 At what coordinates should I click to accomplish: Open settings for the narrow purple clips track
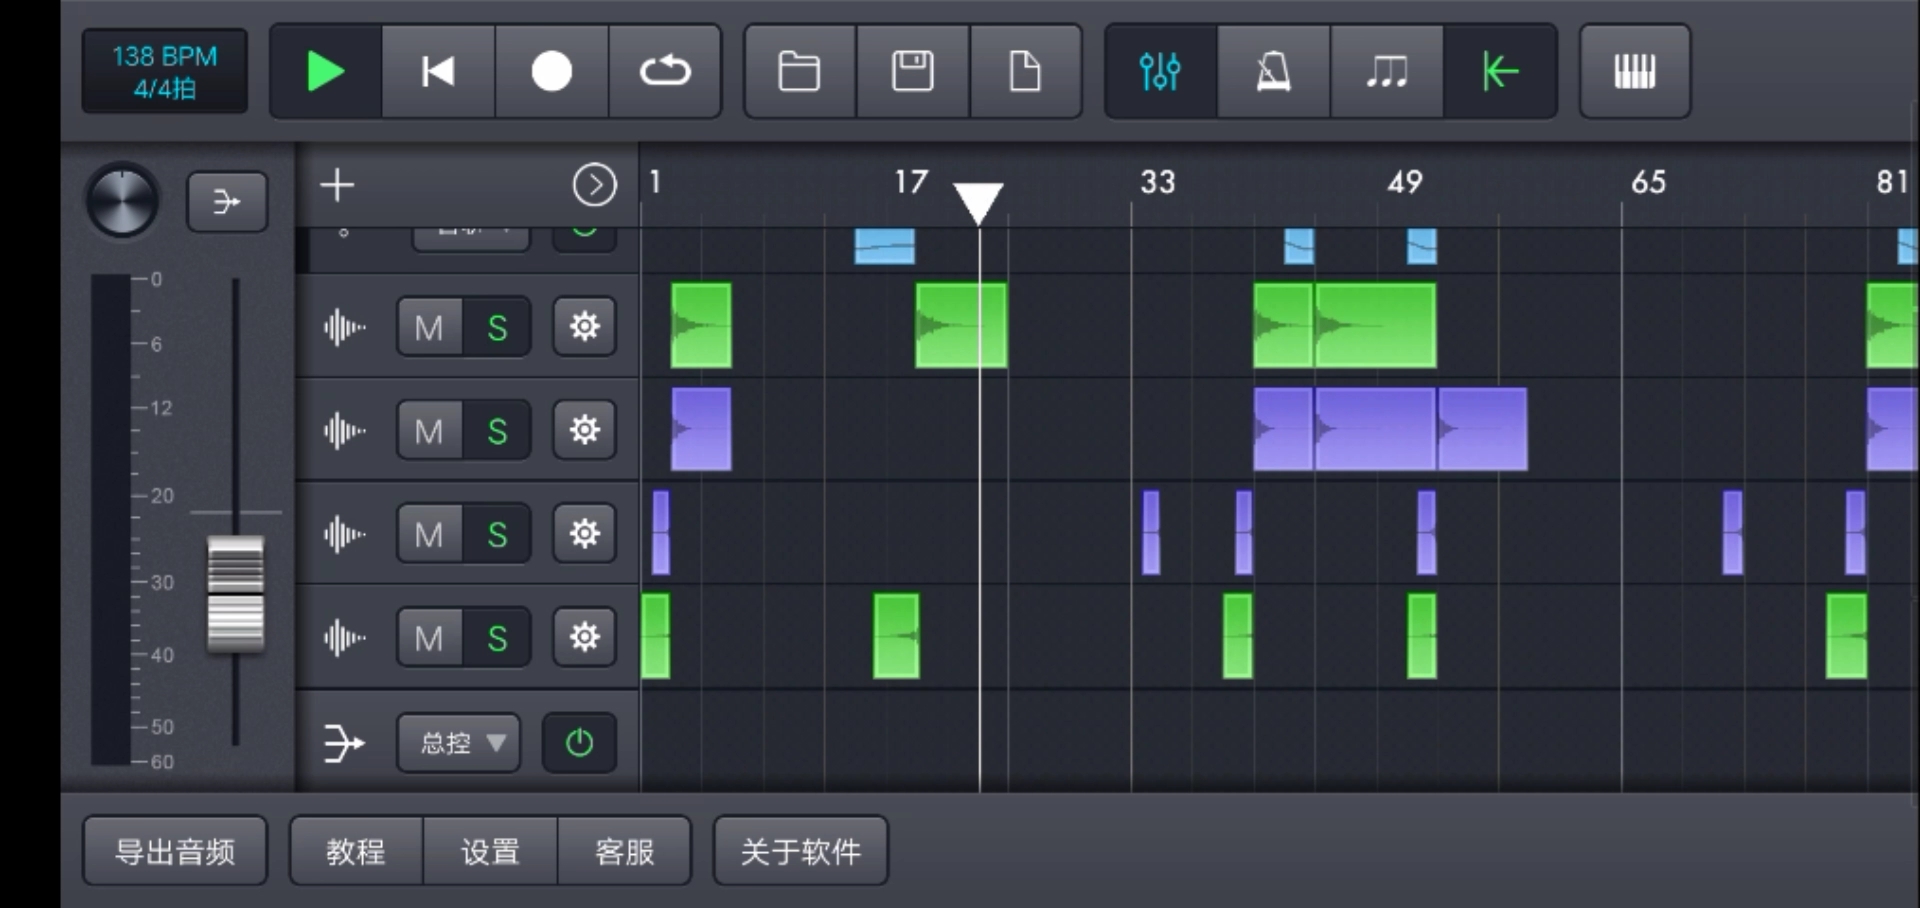tap(585, 534)
